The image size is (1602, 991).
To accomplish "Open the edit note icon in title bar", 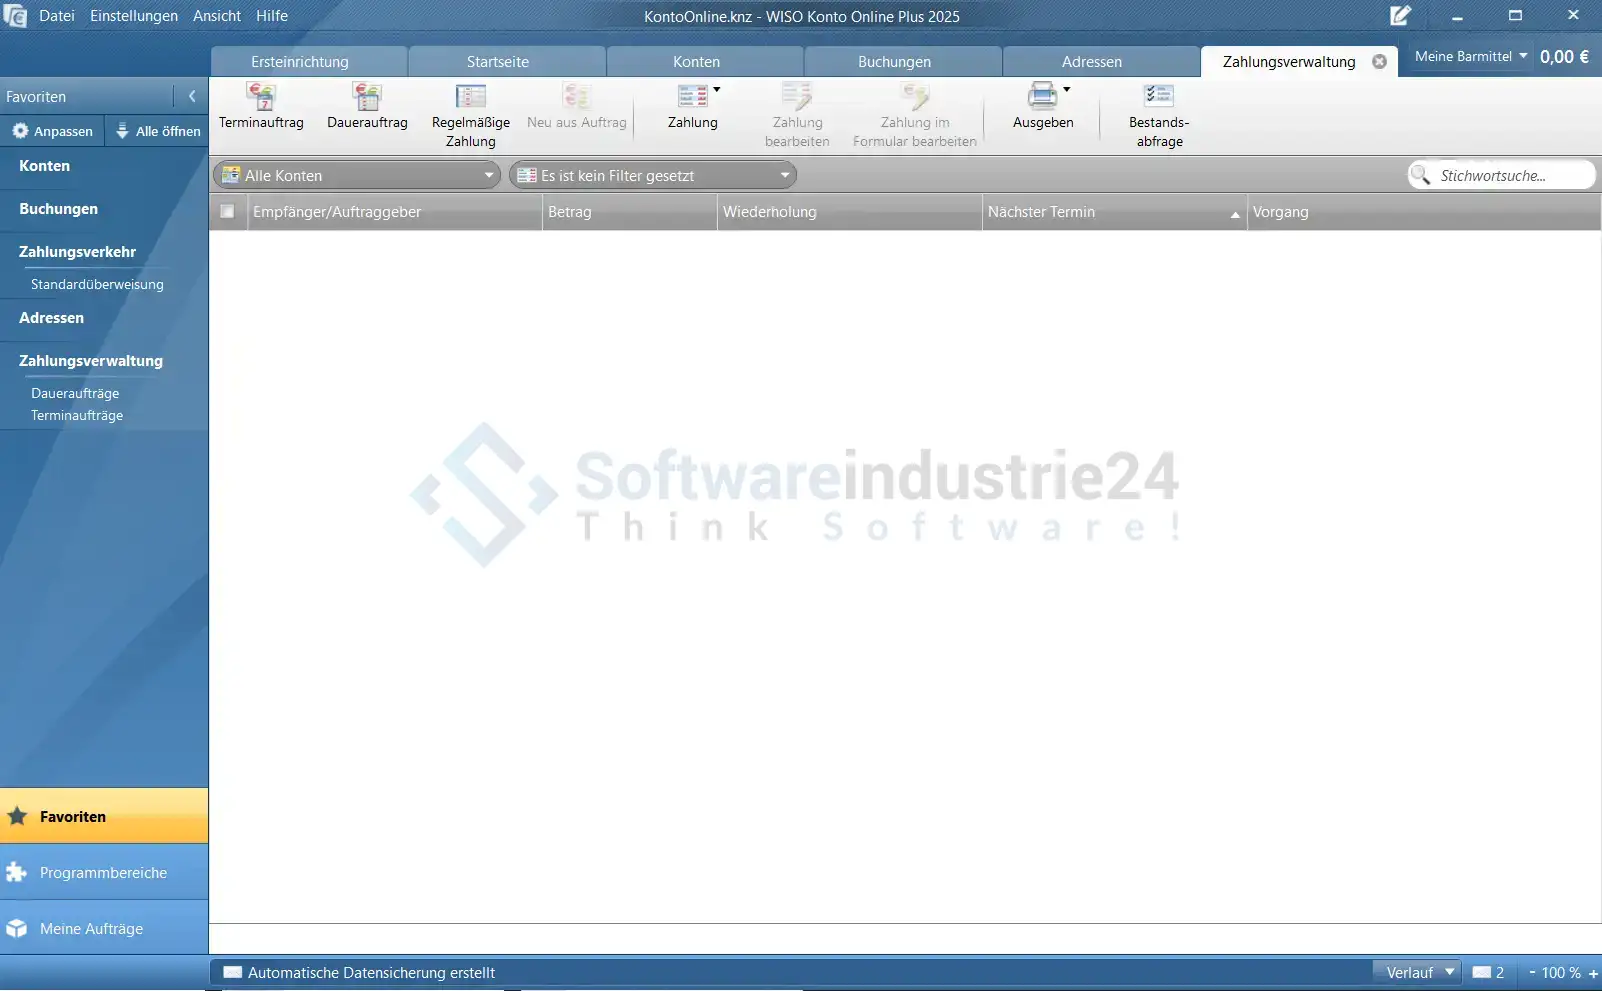I will click(x=1400, y=16).
